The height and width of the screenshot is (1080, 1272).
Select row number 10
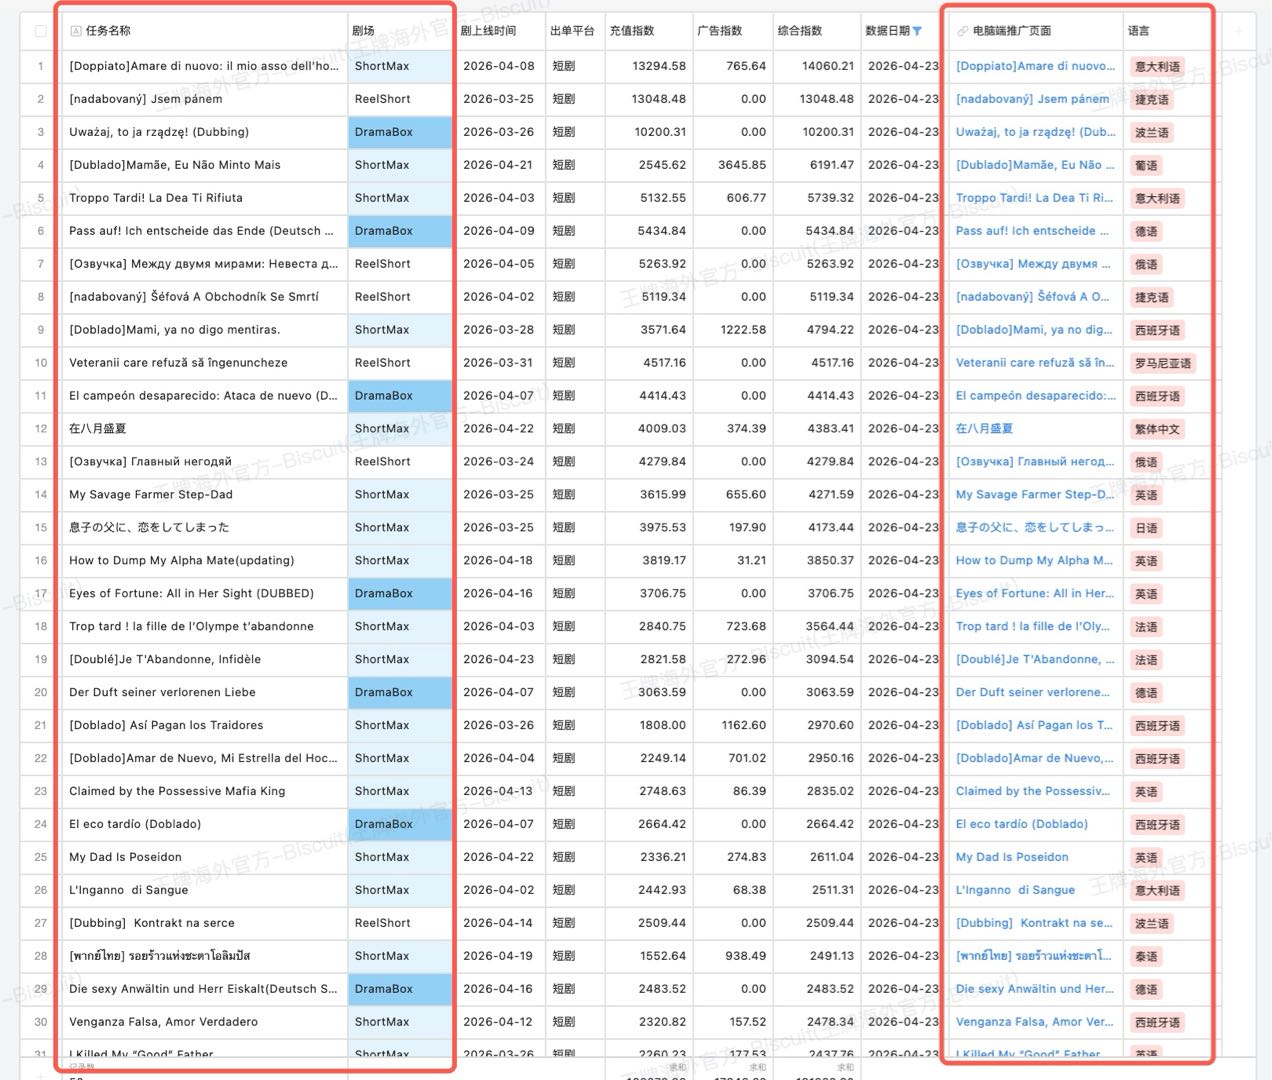point(40,363)
